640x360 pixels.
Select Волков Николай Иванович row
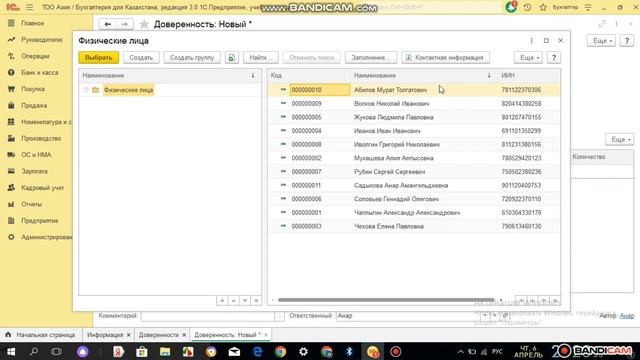click(x=414, y=104)
